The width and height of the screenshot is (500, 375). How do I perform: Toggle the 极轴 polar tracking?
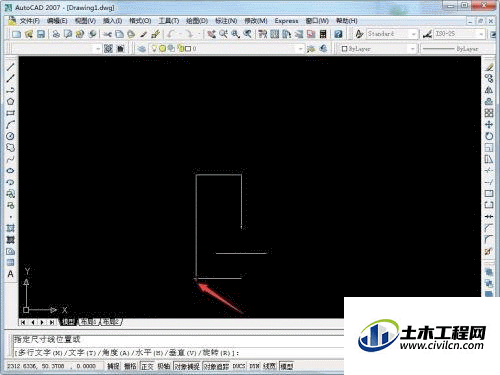pos(164,366)
